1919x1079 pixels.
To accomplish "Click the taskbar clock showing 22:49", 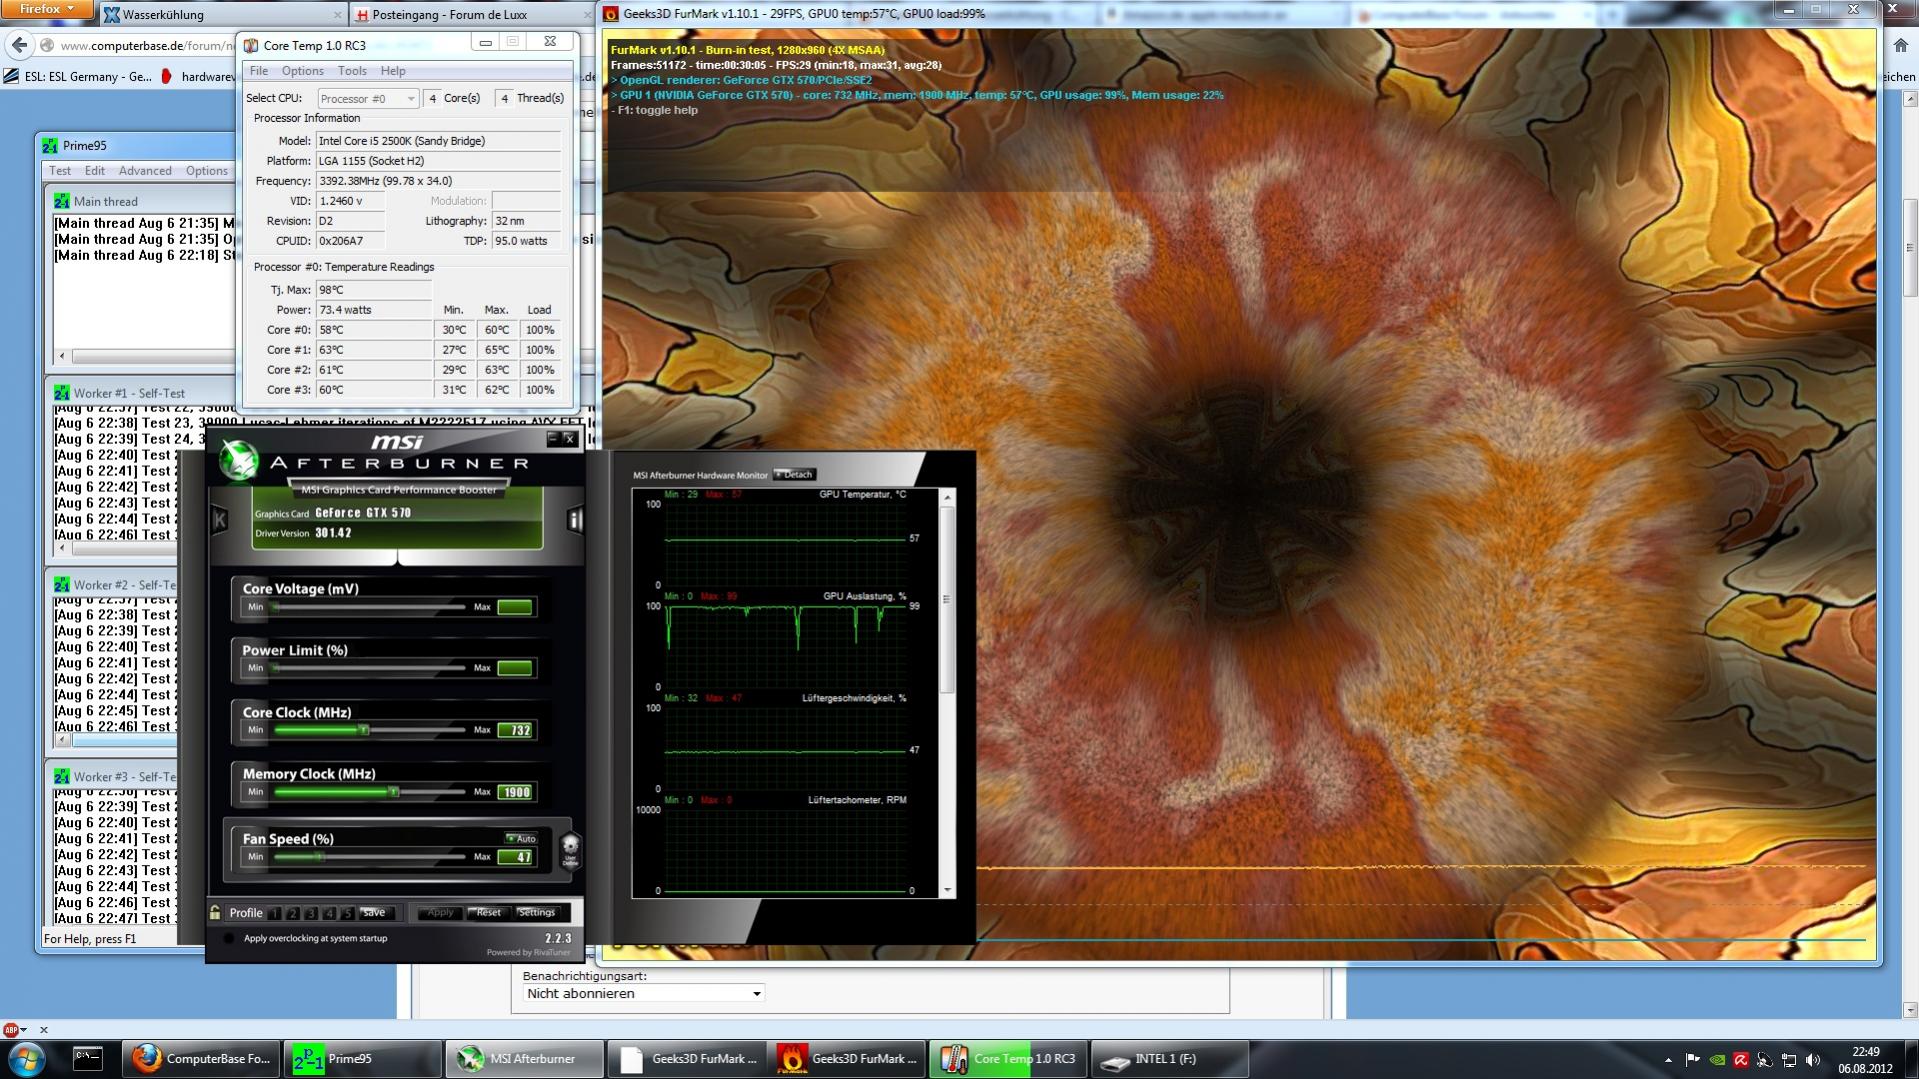I will 1865,1059.
